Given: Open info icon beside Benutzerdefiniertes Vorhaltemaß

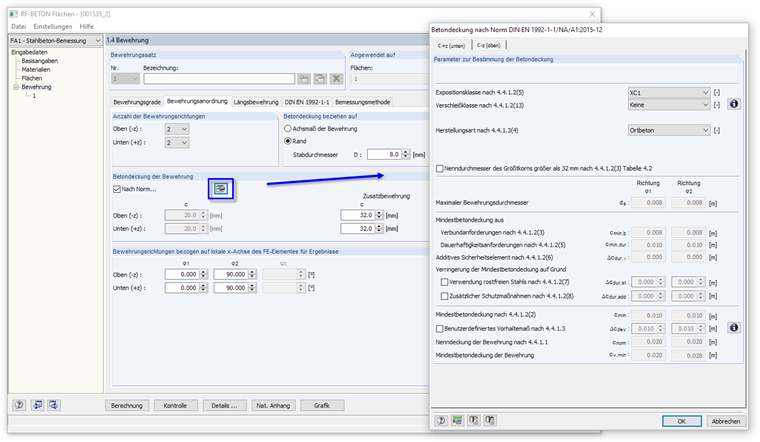Looking at the screenshot, I should pyautogui.click(x=734, y=328).
